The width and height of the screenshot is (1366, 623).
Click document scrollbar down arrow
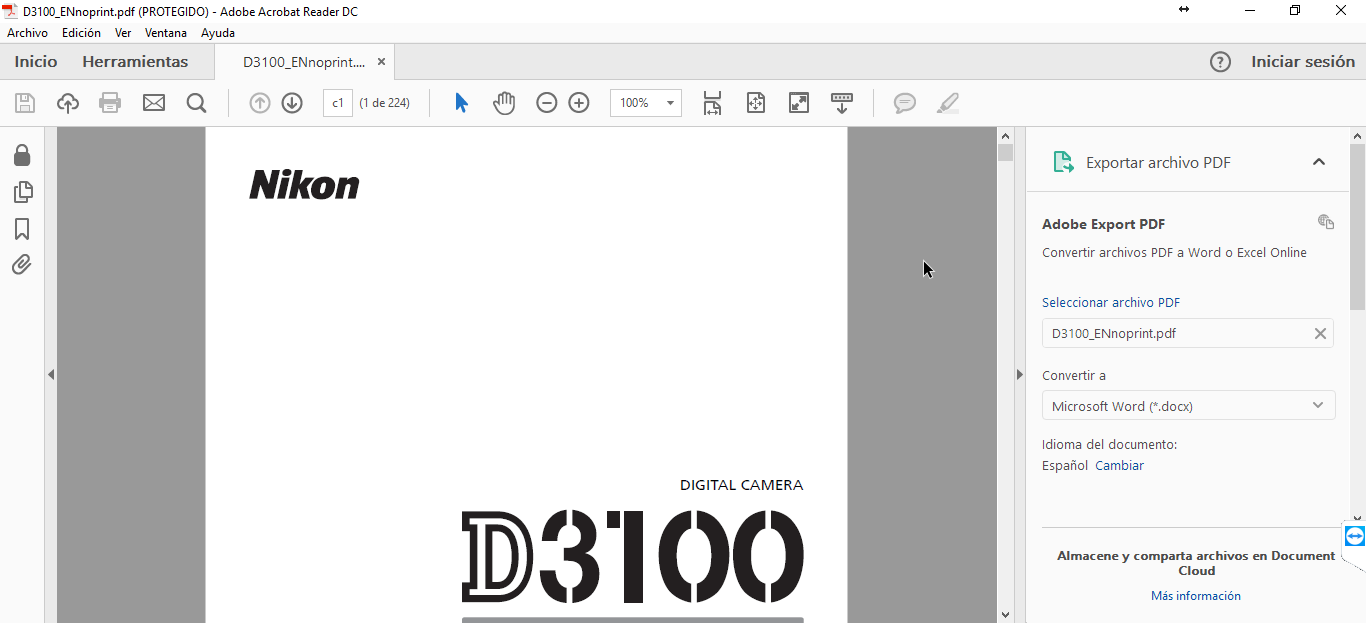(1005, 614)
